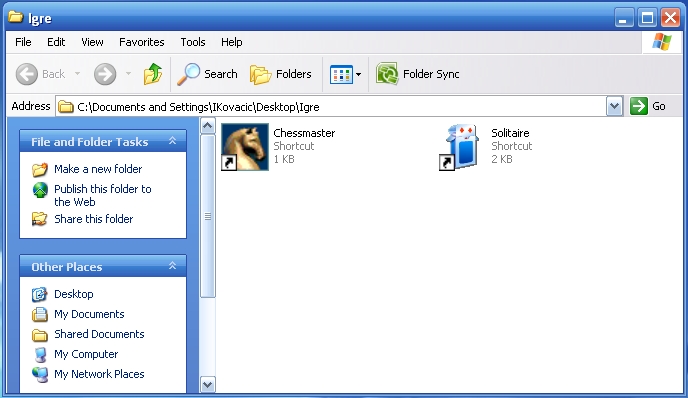Click the Make a new folder icon

[x=39, y=169]
